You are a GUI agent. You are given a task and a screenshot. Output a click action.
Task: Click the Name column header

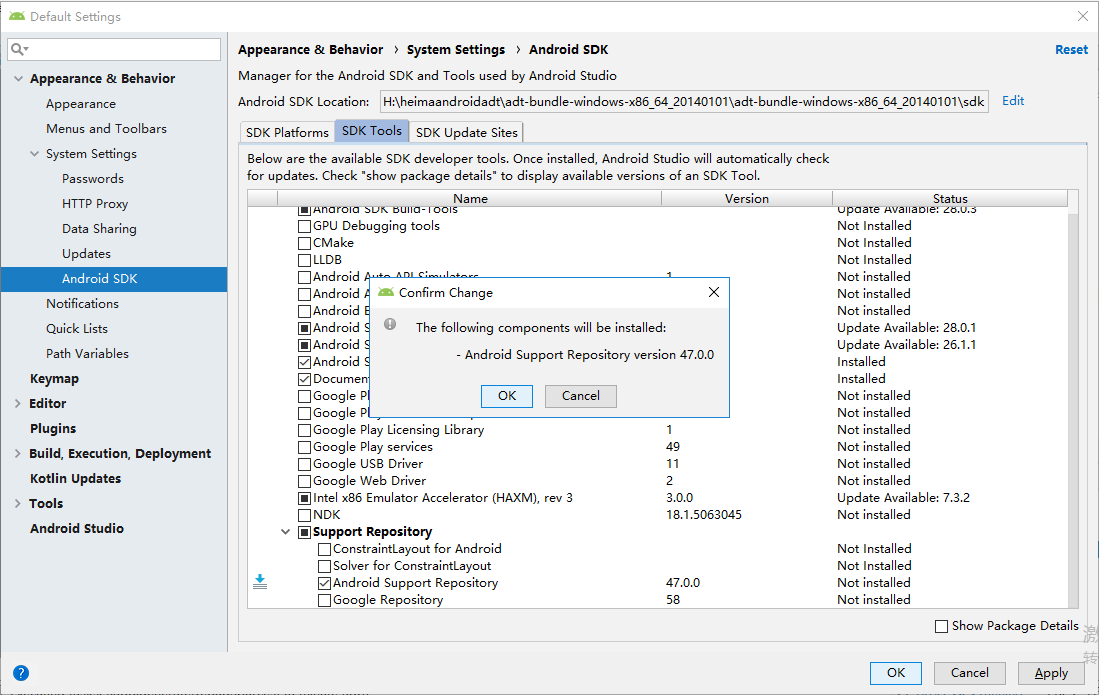(470, 199)
